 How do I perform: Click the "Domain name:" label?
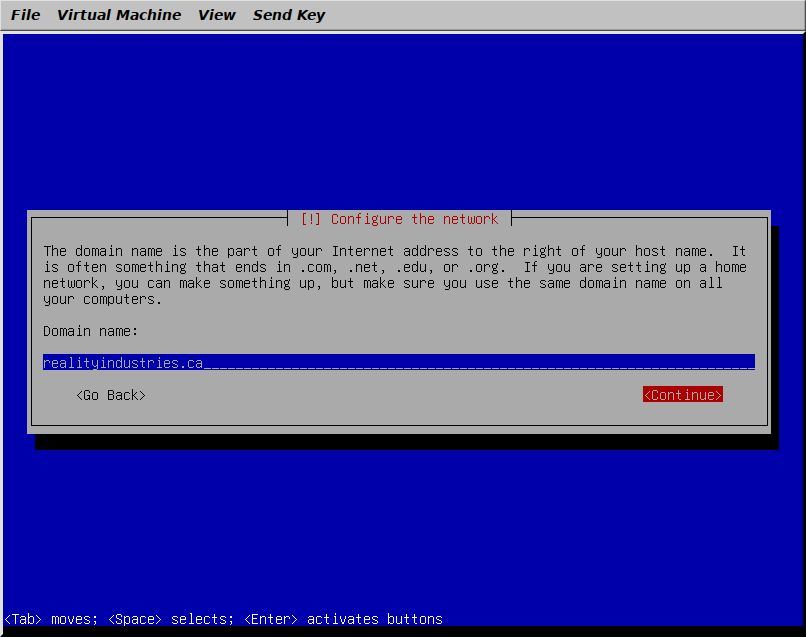tap(91, 331)
